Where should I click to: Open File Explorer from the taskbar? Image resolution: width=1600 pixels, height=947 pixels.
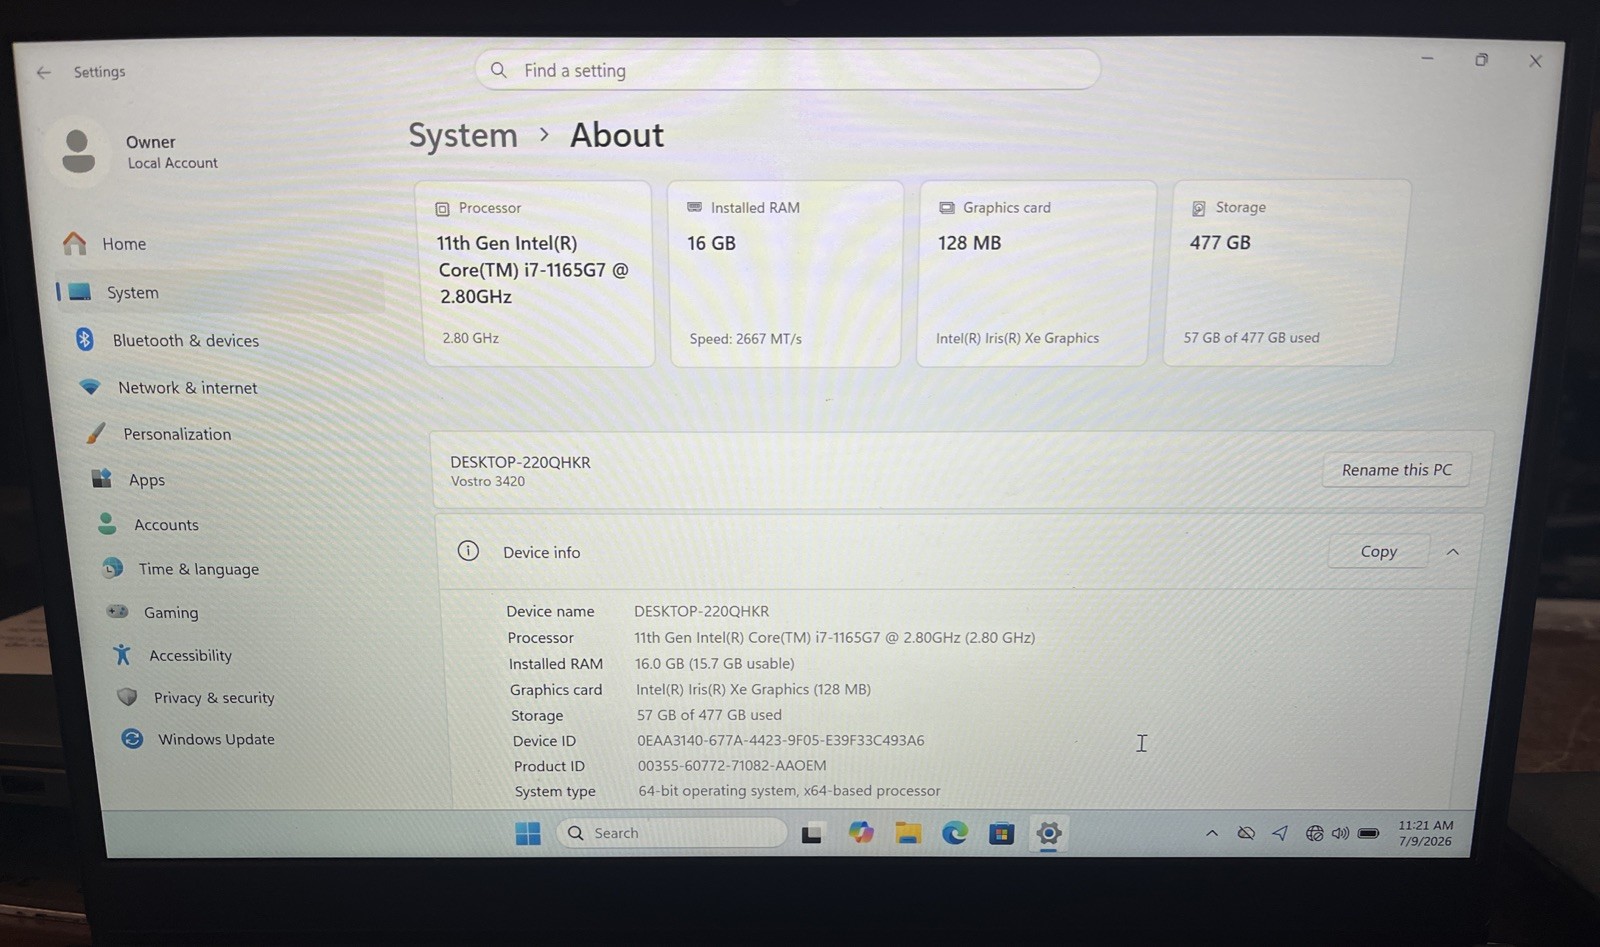tap(908, 832)
